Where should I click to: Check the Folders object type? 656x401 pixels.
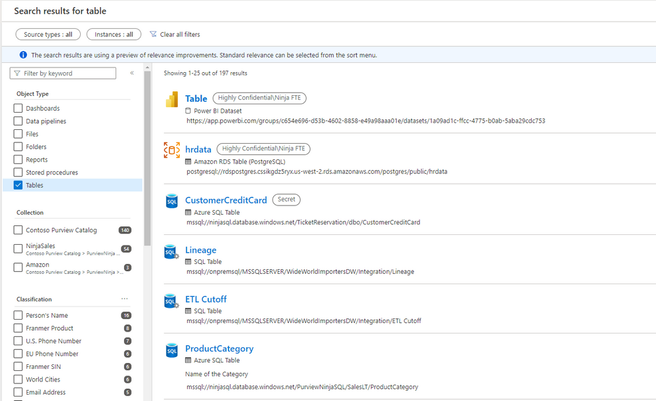pyautogui.click(x=18, y=147)
